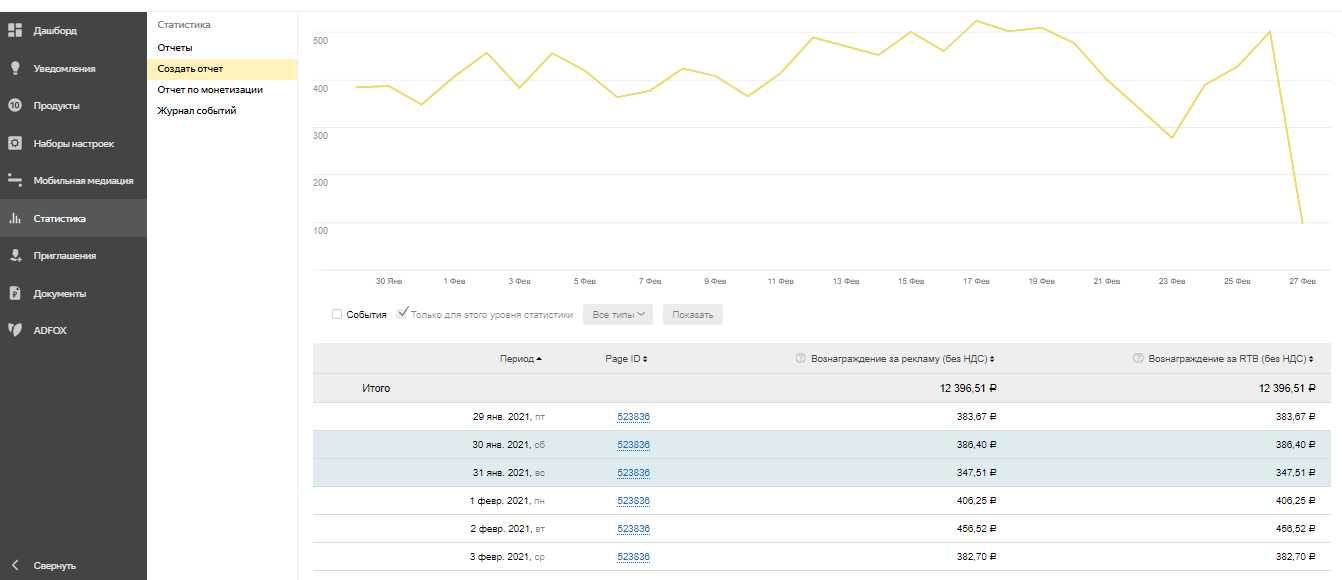1342x580 pixels.
Task: Sort table by Page ID column
Action: click(x=626, y=359)
